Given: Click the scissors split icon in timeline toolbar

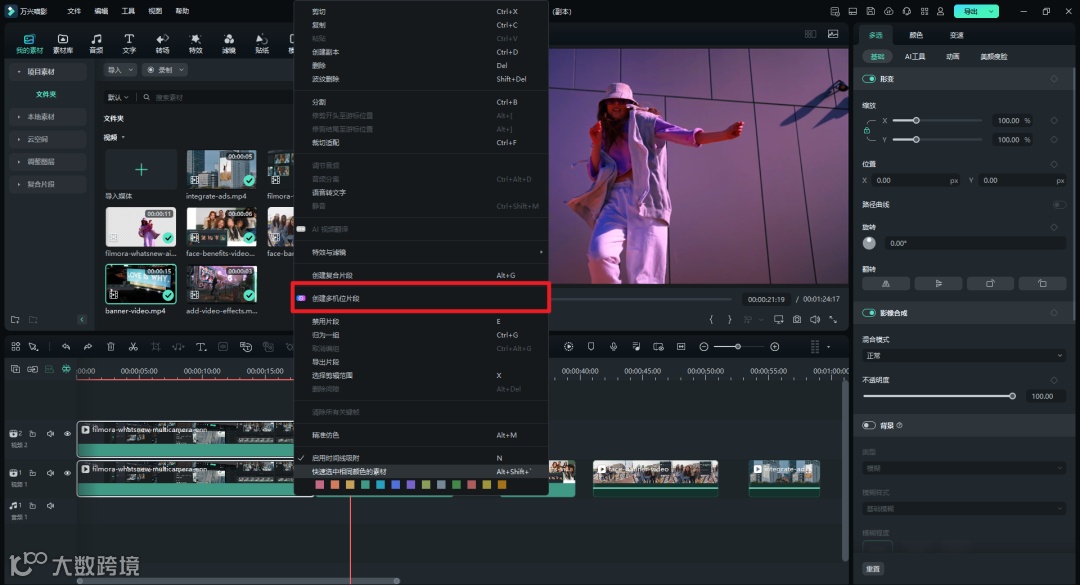Looking at the screenshot, I should pos(132,347).
